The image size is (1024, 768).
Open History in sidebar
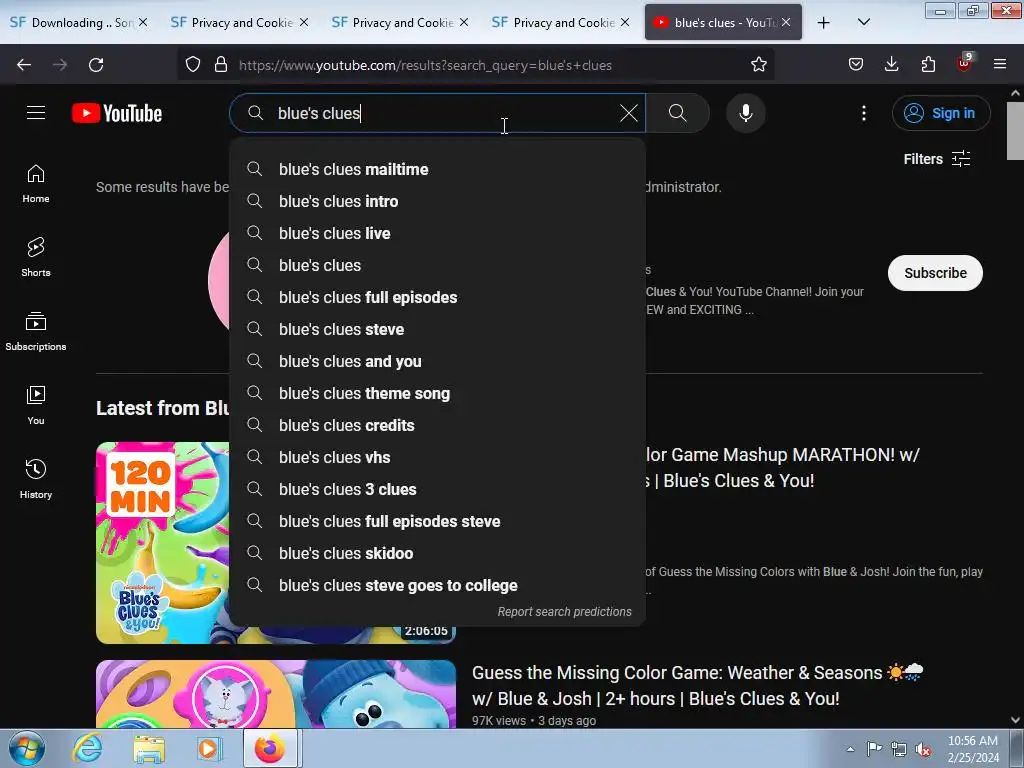pos(36,479)
